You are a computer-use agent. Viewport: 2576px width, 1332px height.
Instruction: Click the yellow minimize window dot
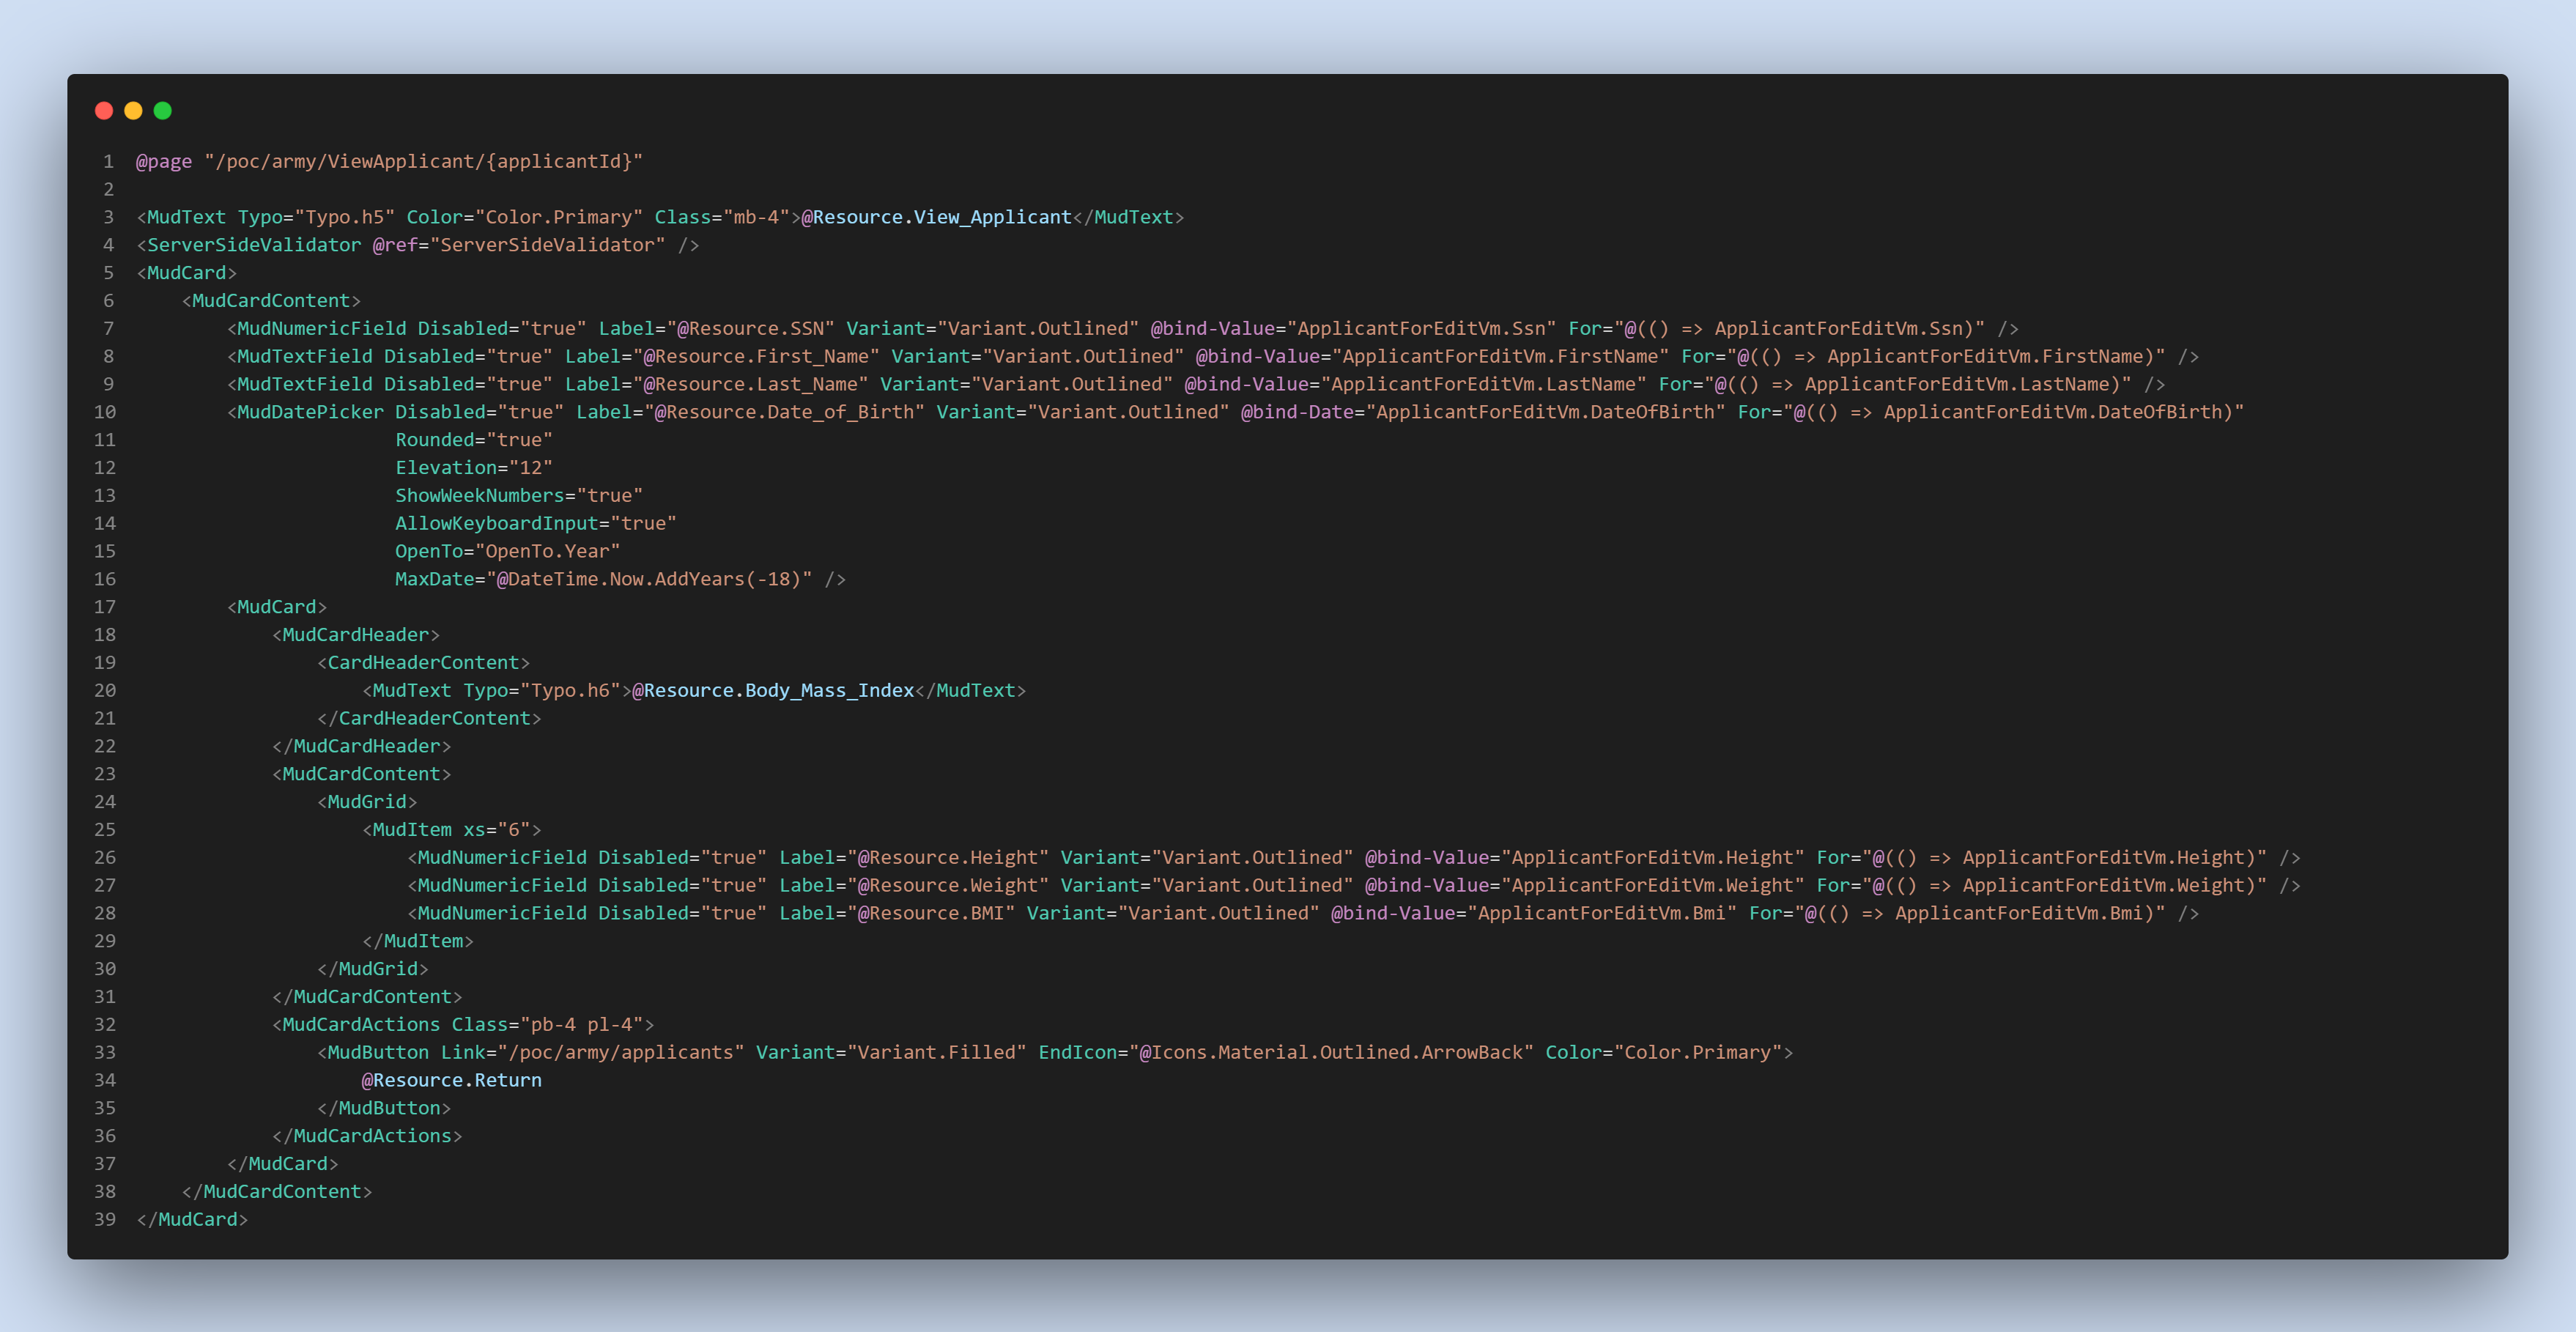tap(133, 111)
